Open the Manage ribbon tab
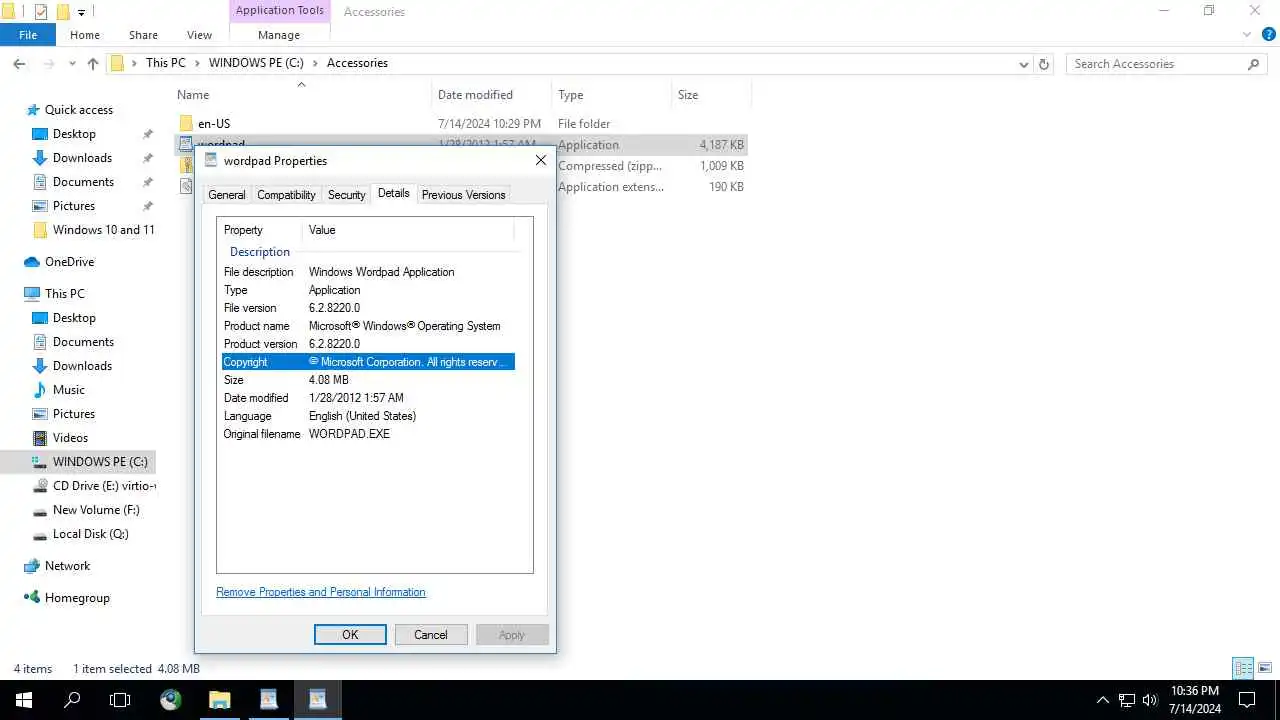The height and width of the screenshot is (720, 1280). (x=279, y=35)
